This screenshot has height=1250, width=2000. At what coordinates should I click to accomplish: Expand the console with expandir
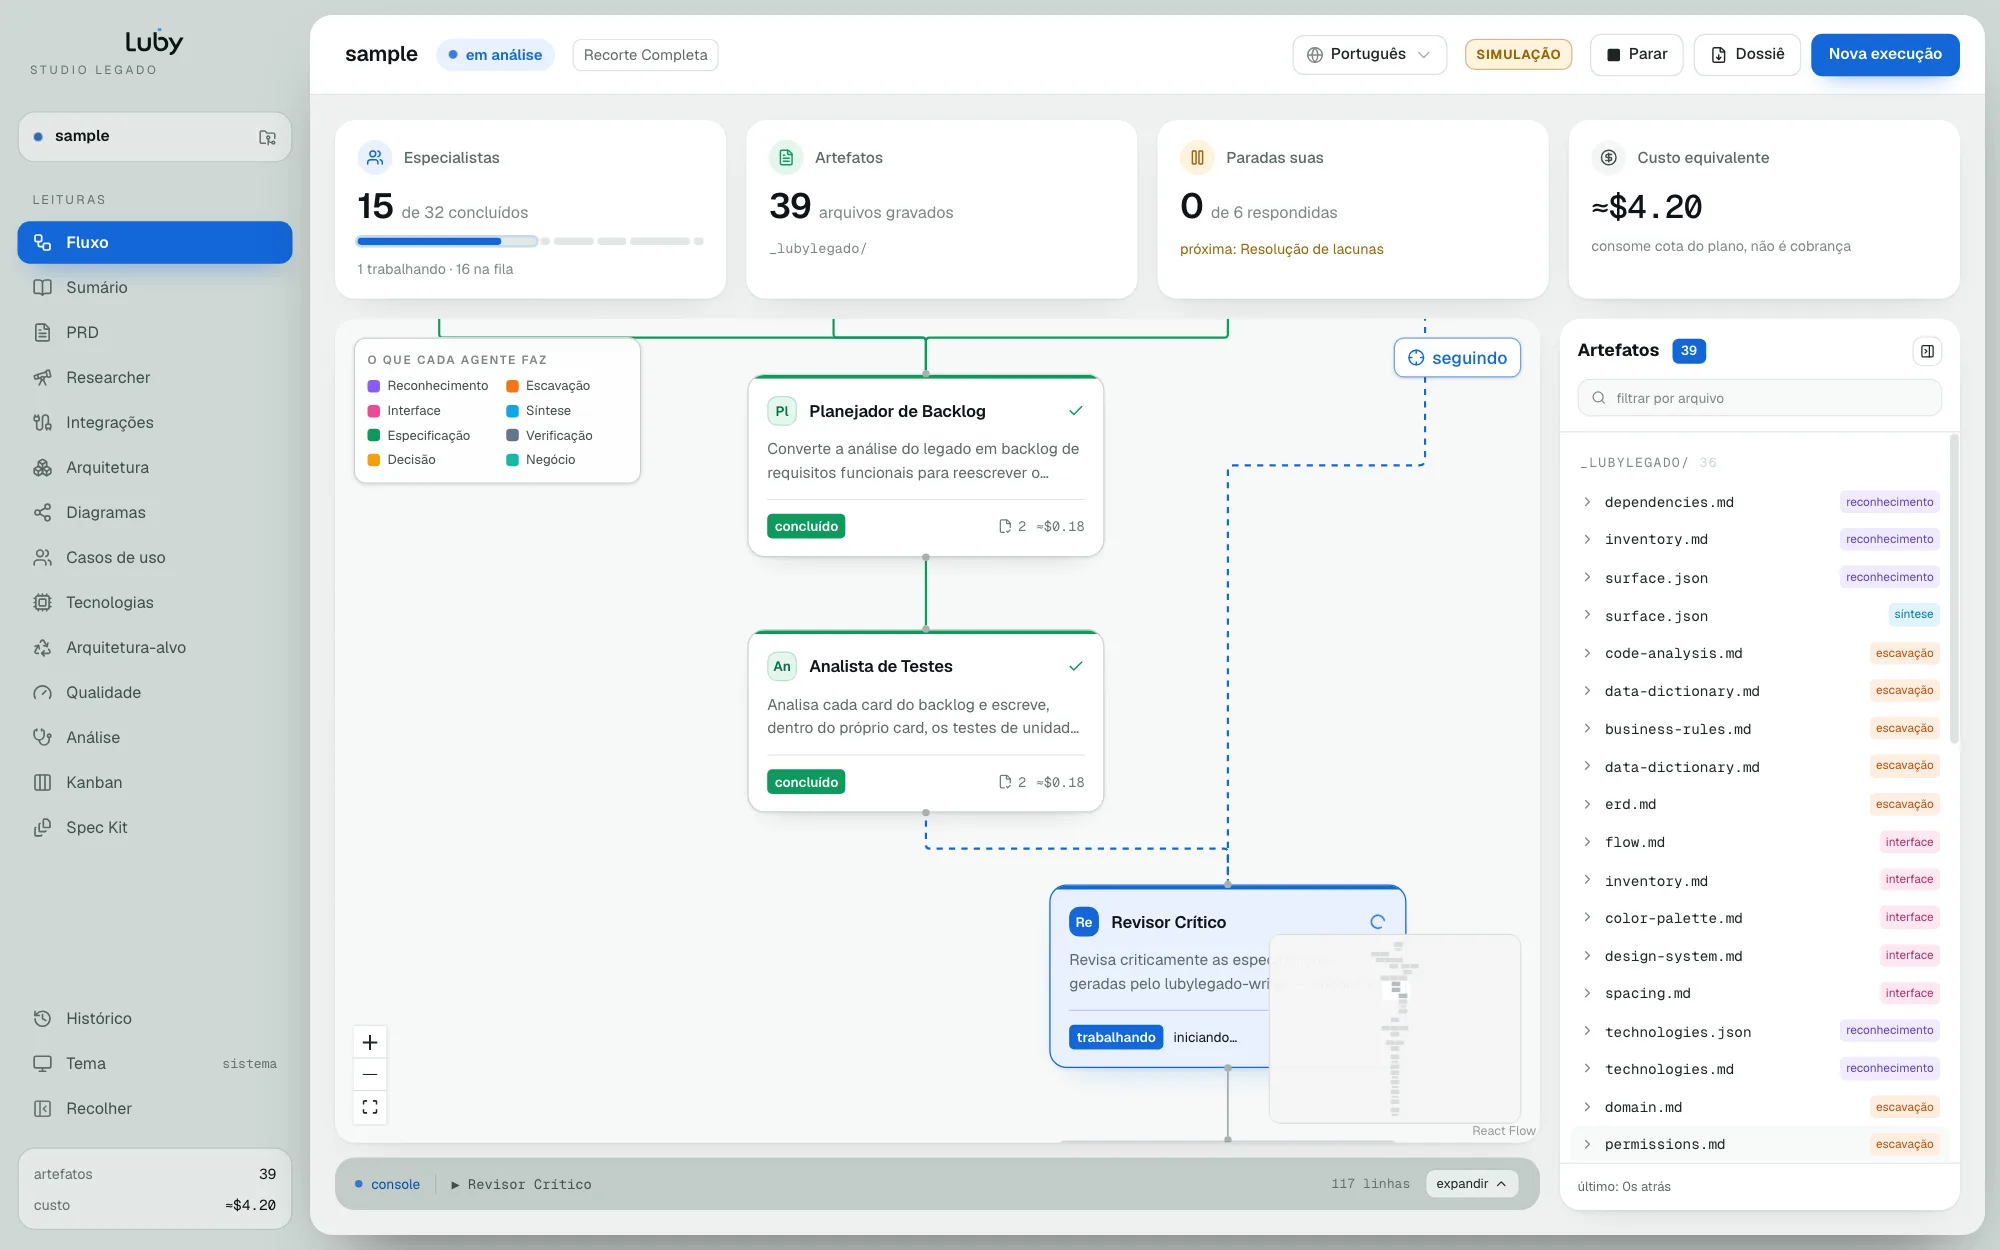pyautogui.click(x=1471, y=1184)
